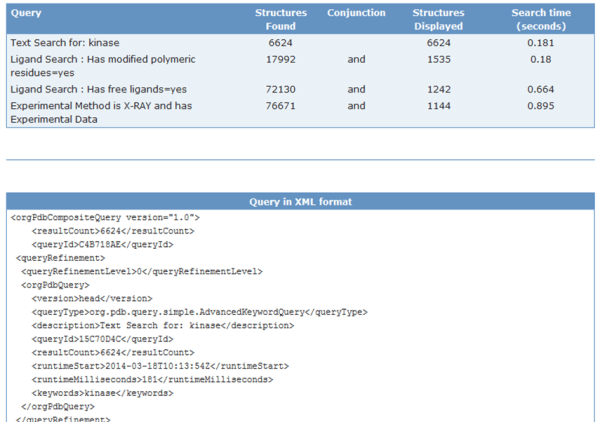Click the opening orgPdbQuery tag

(55, 285)
